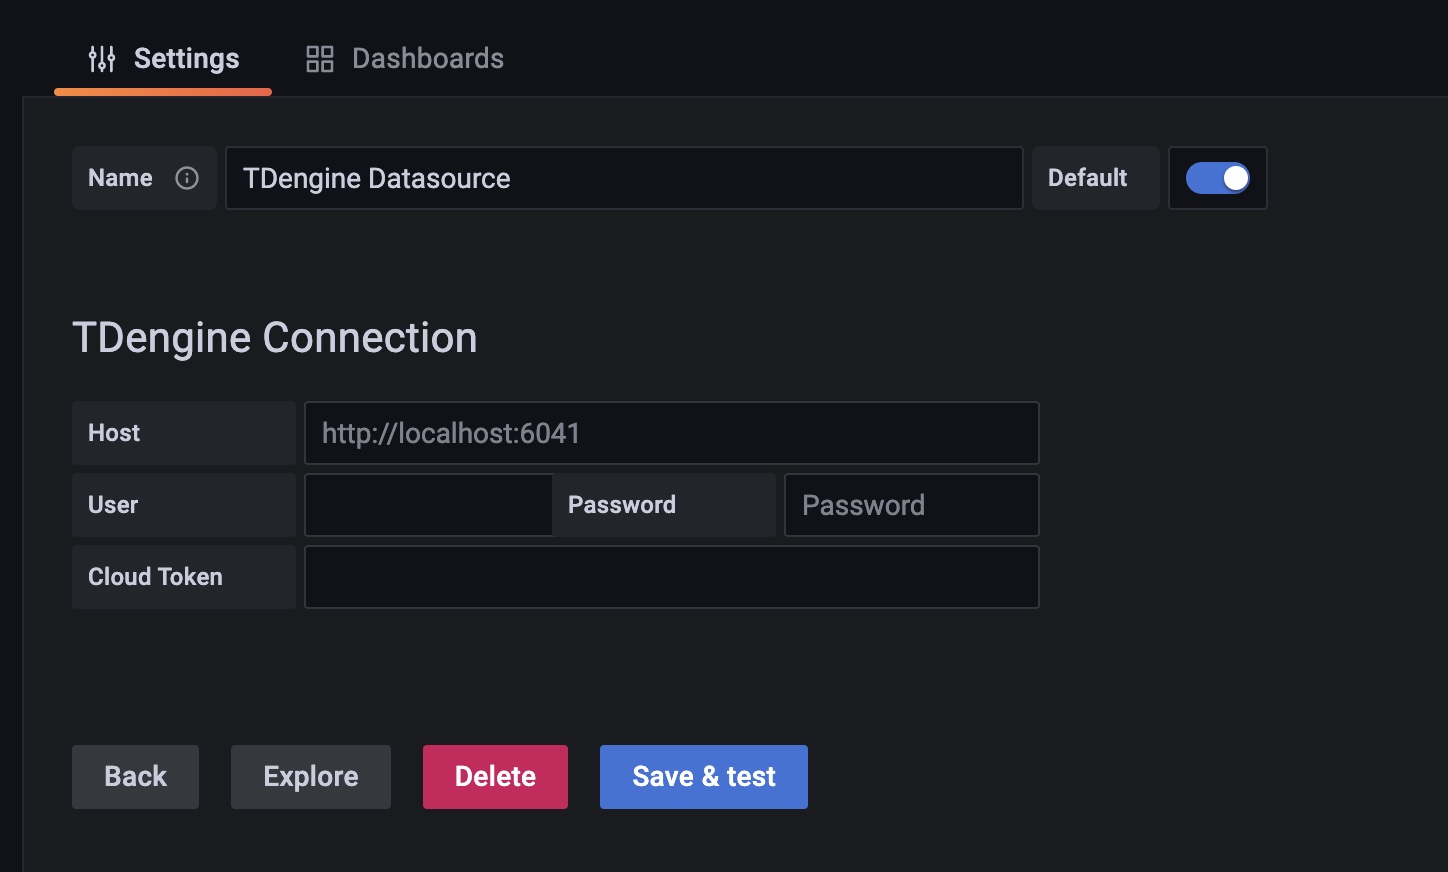Switch to the Dashboards tab
The height and width of the screenshot is (872, 1448).
coord(427,59)
